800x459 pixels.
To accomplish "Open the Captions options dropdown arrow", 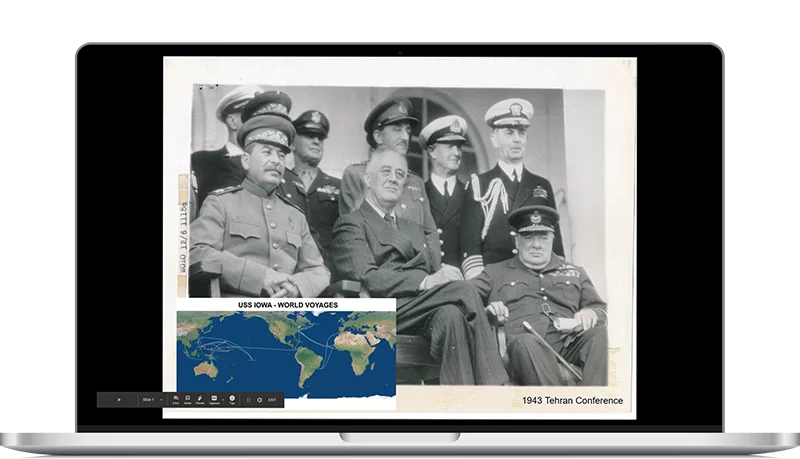I will [x=223, y=400].
